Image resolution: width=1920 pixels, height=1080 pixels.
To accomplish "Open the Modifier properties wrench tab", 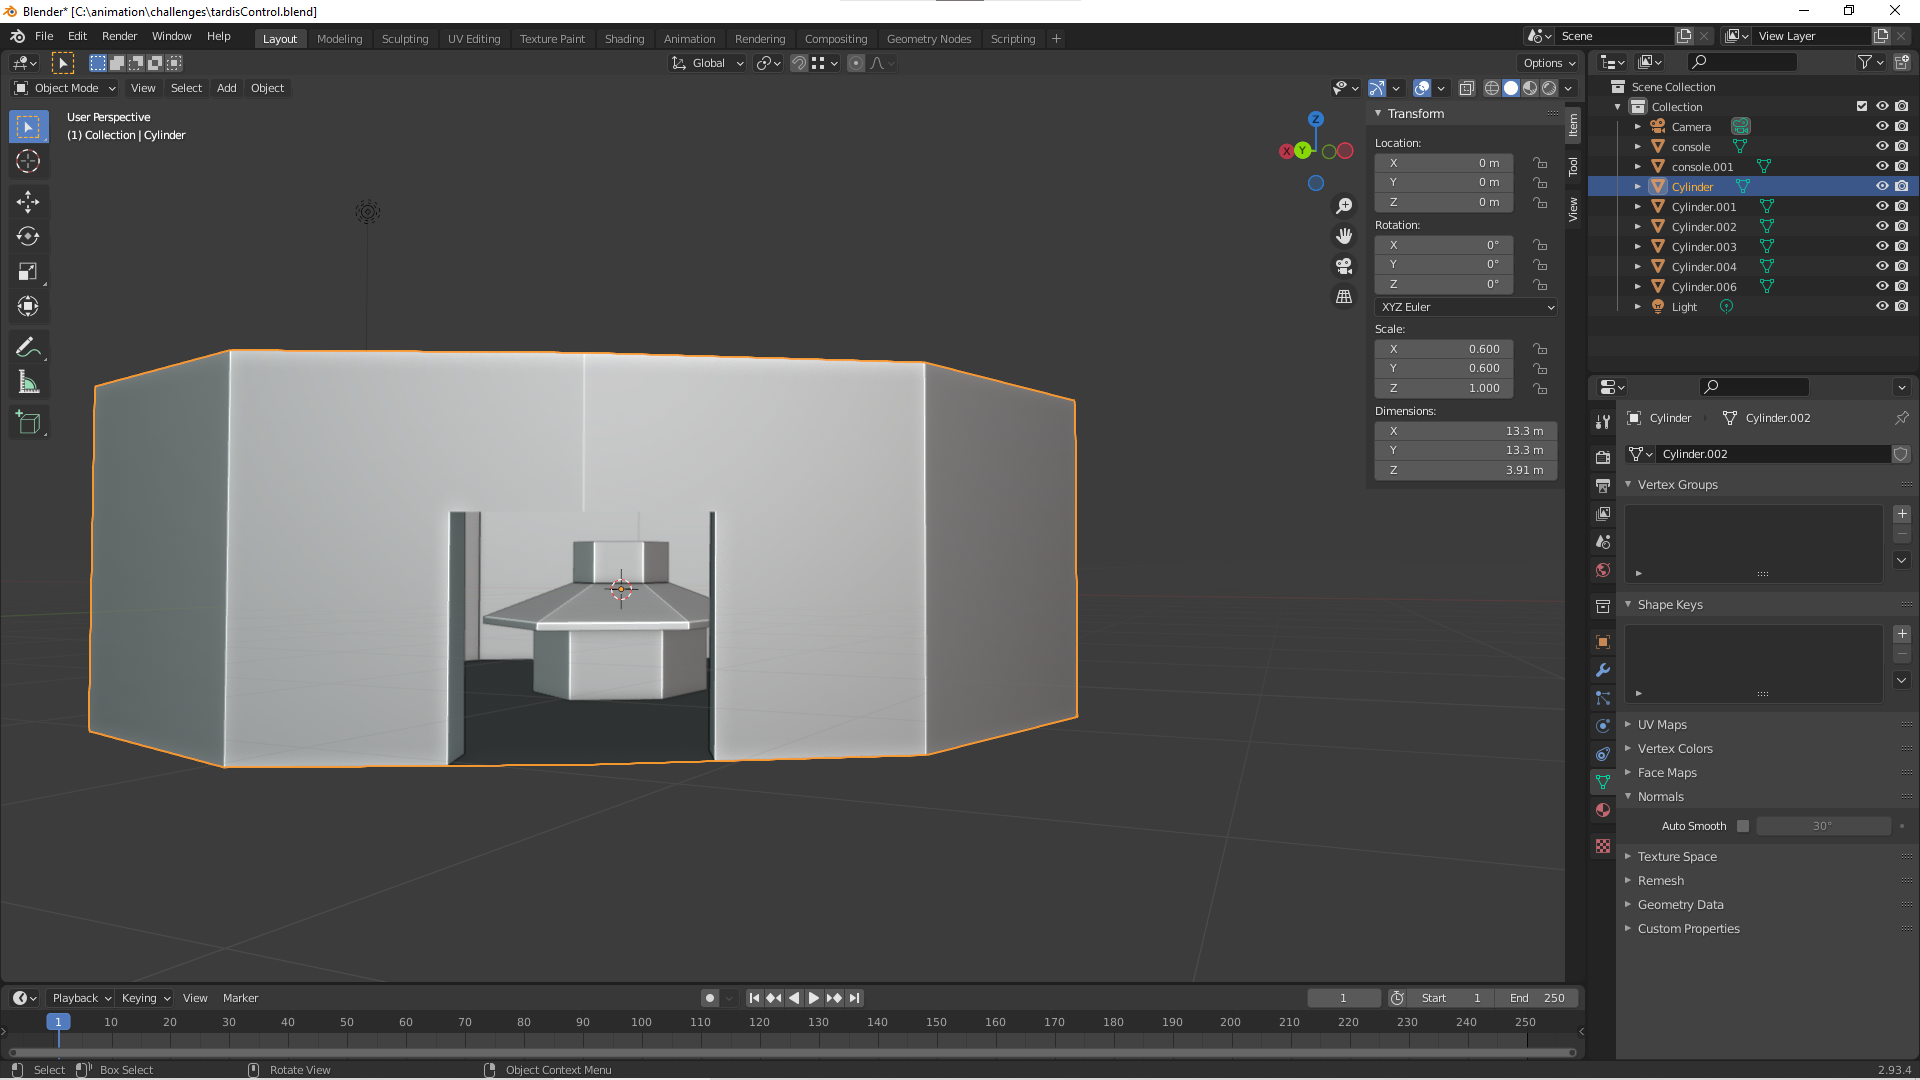I will pos(1603,670).
